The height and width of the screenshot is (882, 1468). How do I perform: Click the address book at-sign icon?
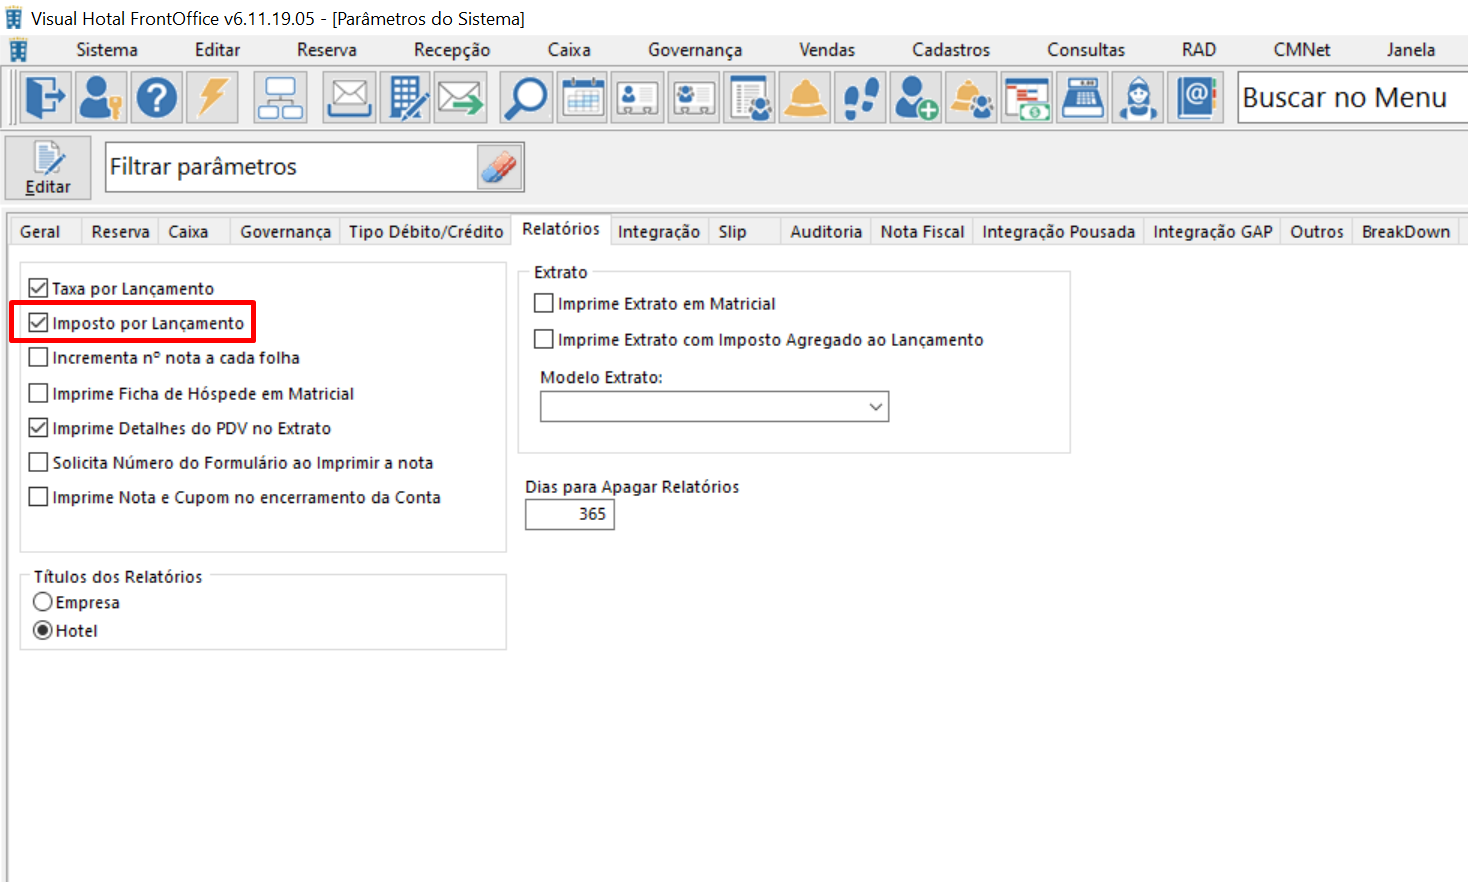coord(1195,98)
